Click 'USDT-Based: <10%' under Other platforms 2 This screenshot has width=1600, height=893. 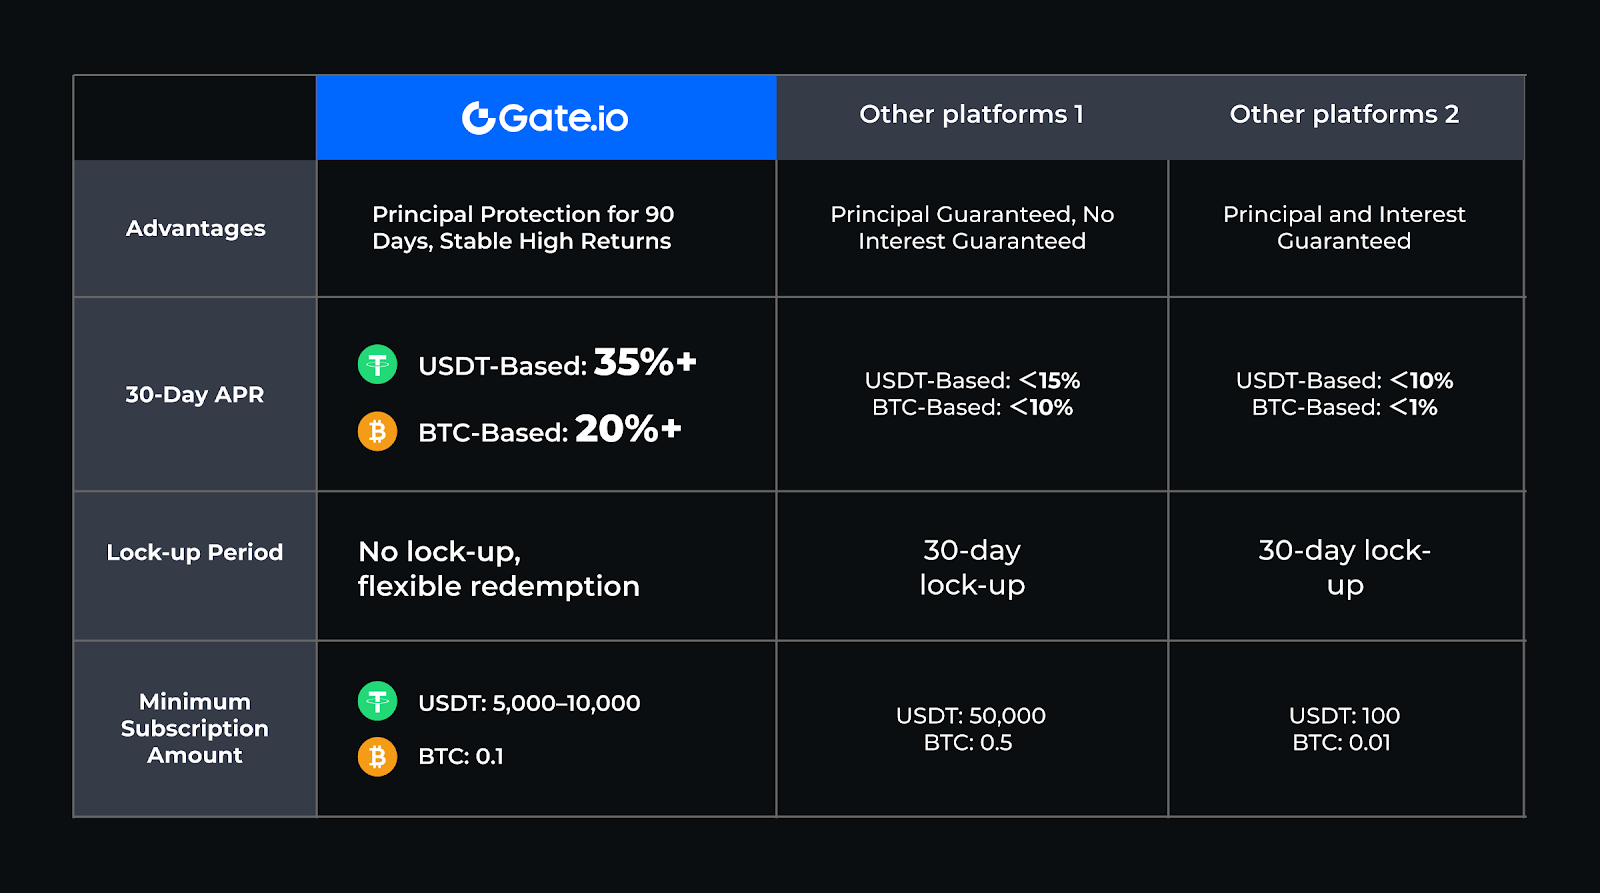1344,380
